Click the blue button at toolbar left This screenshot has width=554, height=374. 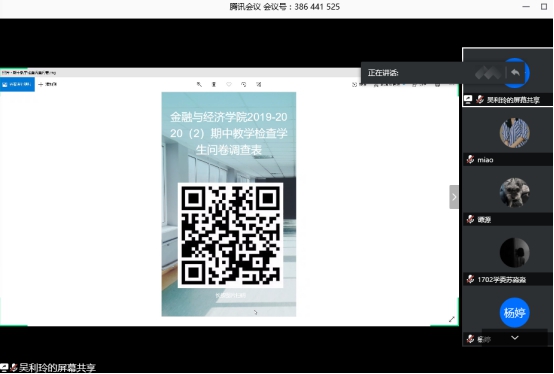click(17, 84)
